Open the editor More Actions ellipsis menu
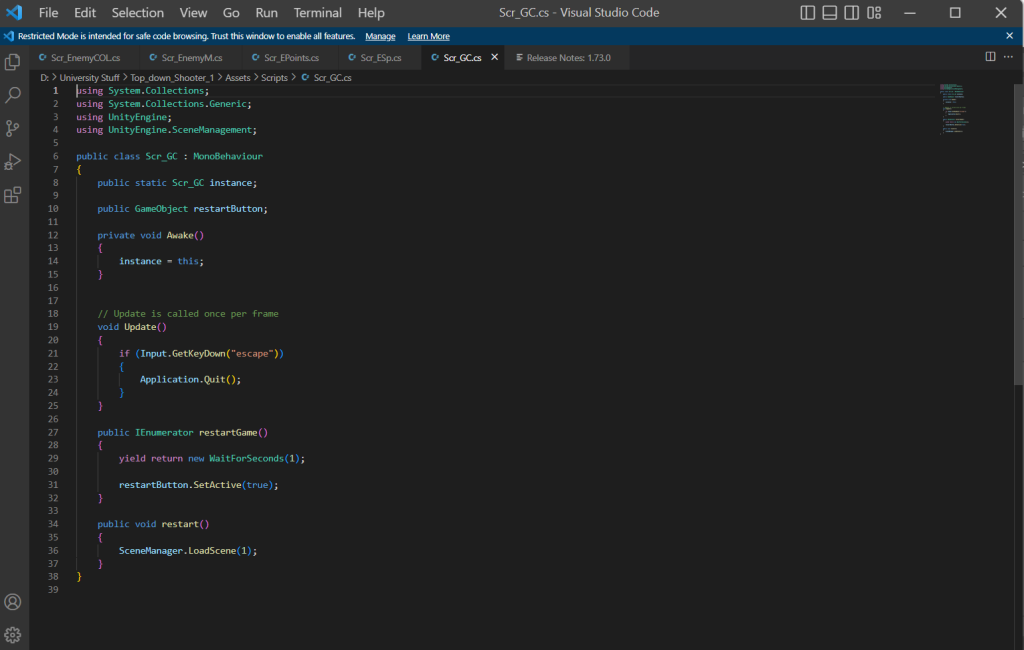The height and width of the screenshot is (650, 1024). [x=1008, y=57]
